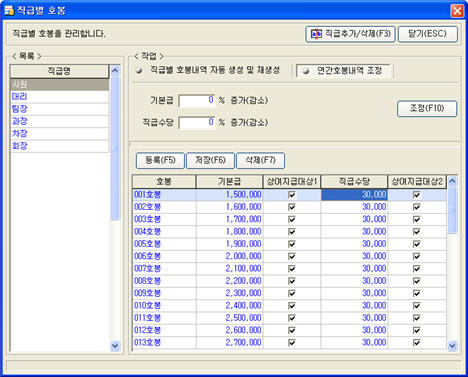
Task: Close the 직급별 호봉 window
Action: [457, 11]
